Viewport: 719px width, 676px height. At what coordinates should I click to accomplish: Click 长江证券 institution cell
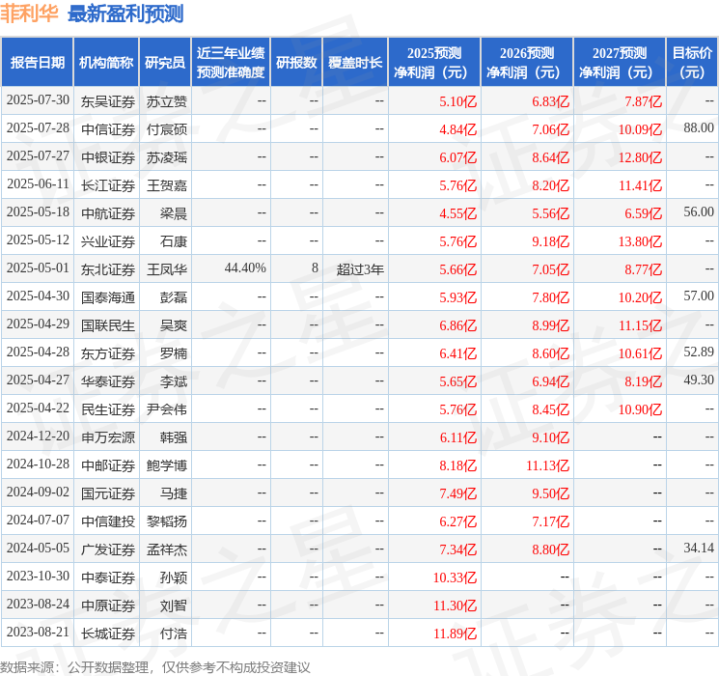pos(108,185)
